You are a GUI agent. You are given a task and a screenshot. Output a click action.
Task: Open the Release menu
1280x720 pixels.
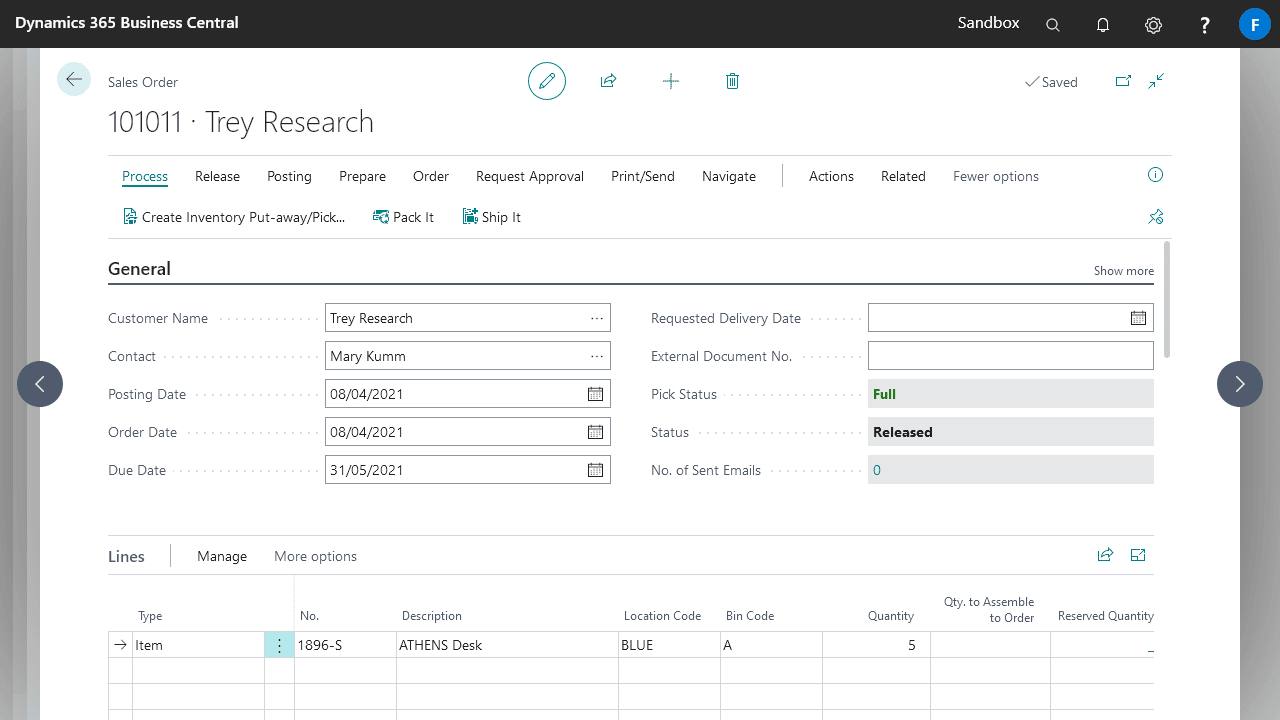(217, 176)
